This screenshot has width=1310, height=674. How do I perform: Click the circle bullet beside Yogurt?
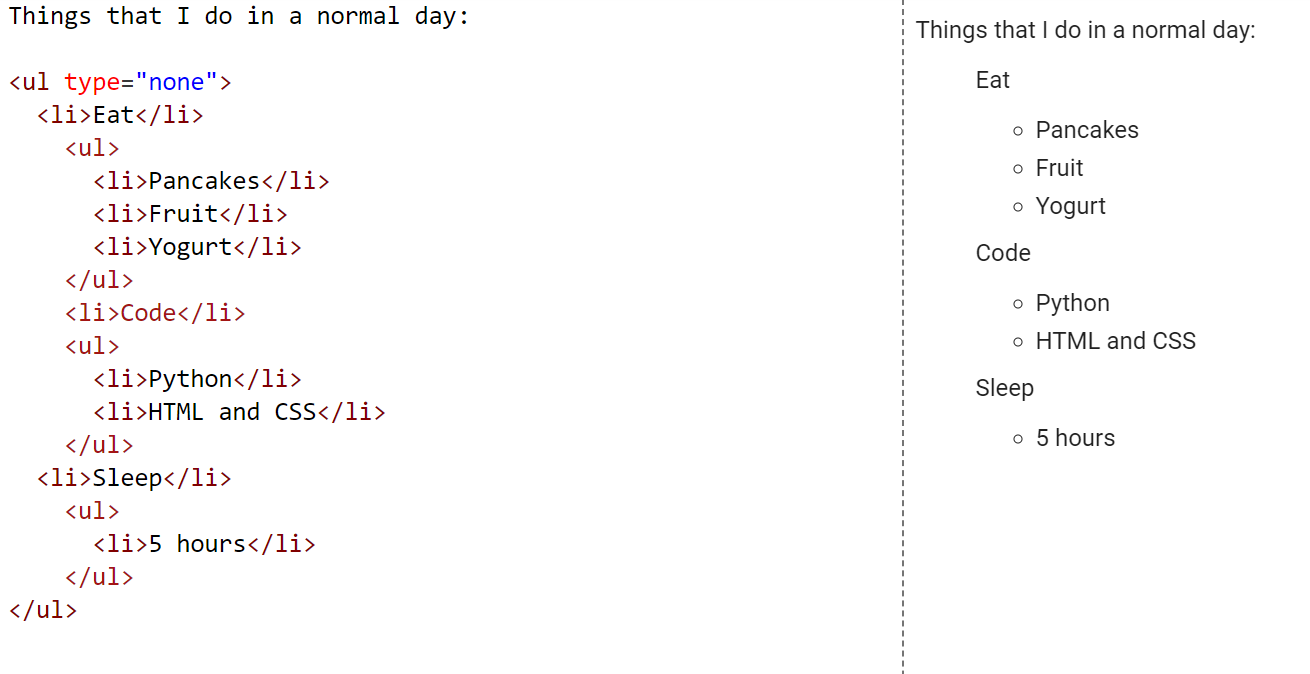point(1018,207)
